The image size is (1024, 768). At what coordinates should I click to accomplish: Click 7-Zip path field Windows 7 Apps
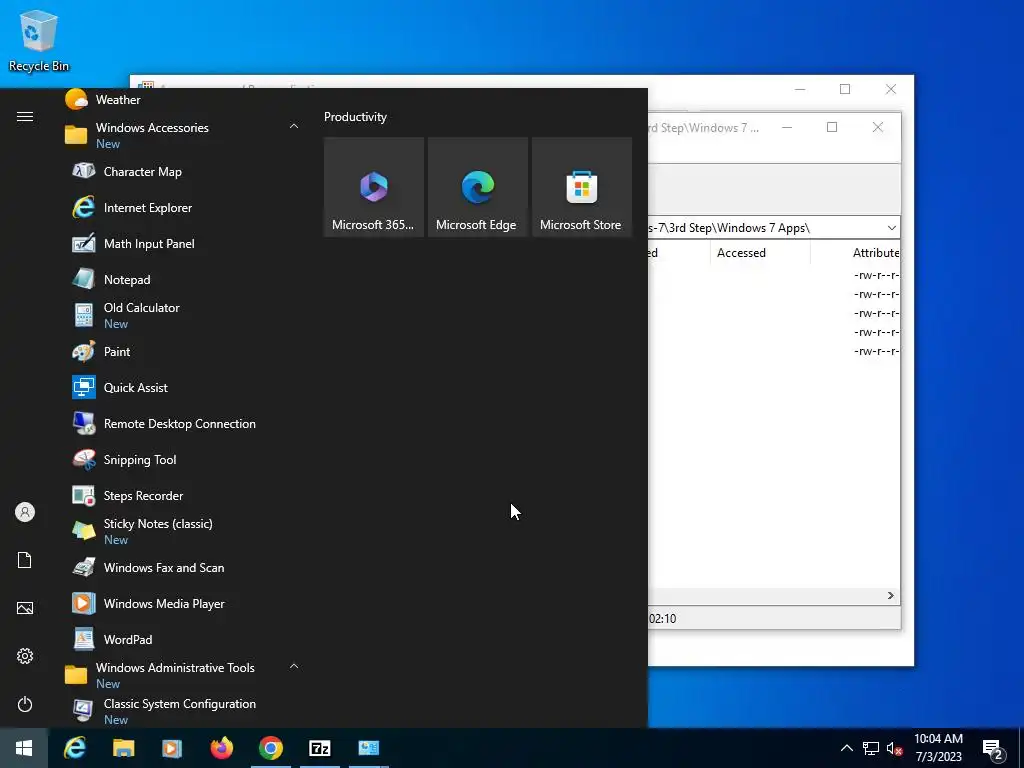click(x=764, y=228)
